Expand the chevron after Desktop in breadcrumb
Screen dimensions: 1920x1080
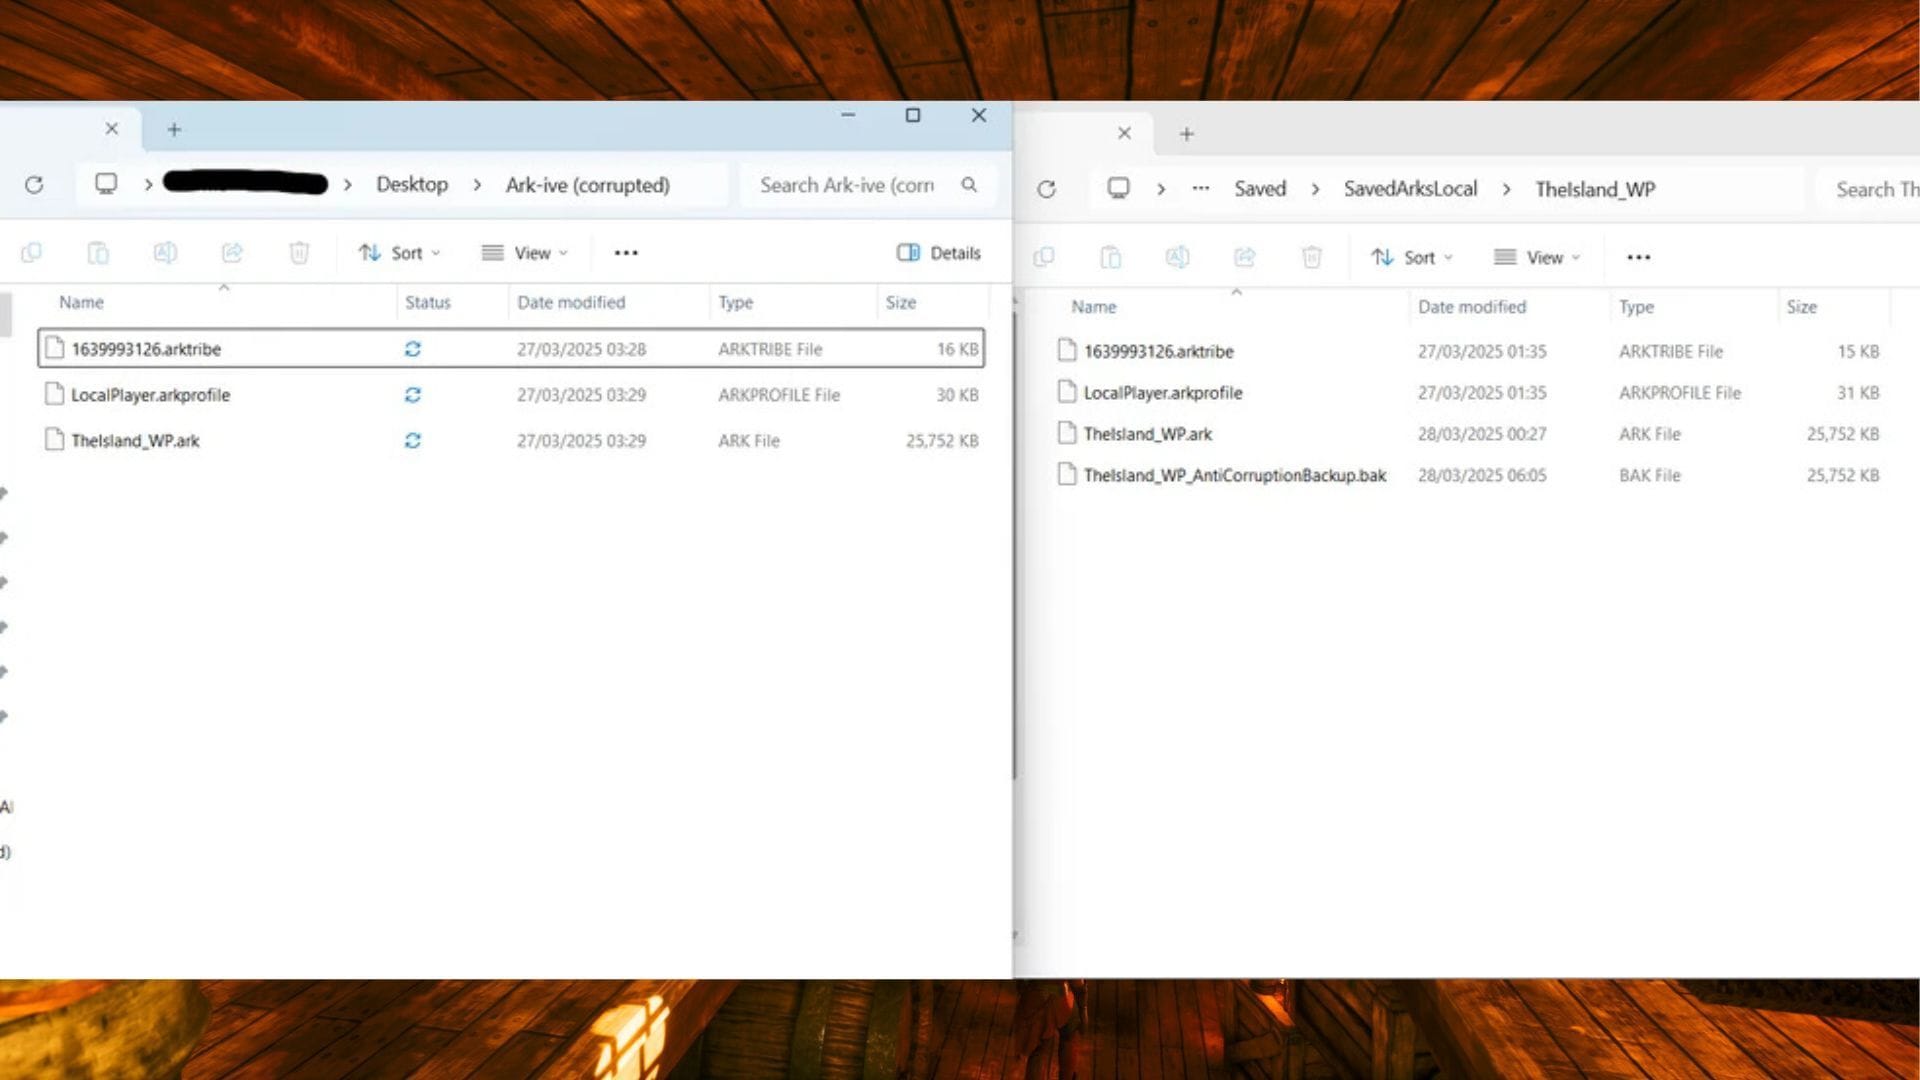click(x=477, y=185)
